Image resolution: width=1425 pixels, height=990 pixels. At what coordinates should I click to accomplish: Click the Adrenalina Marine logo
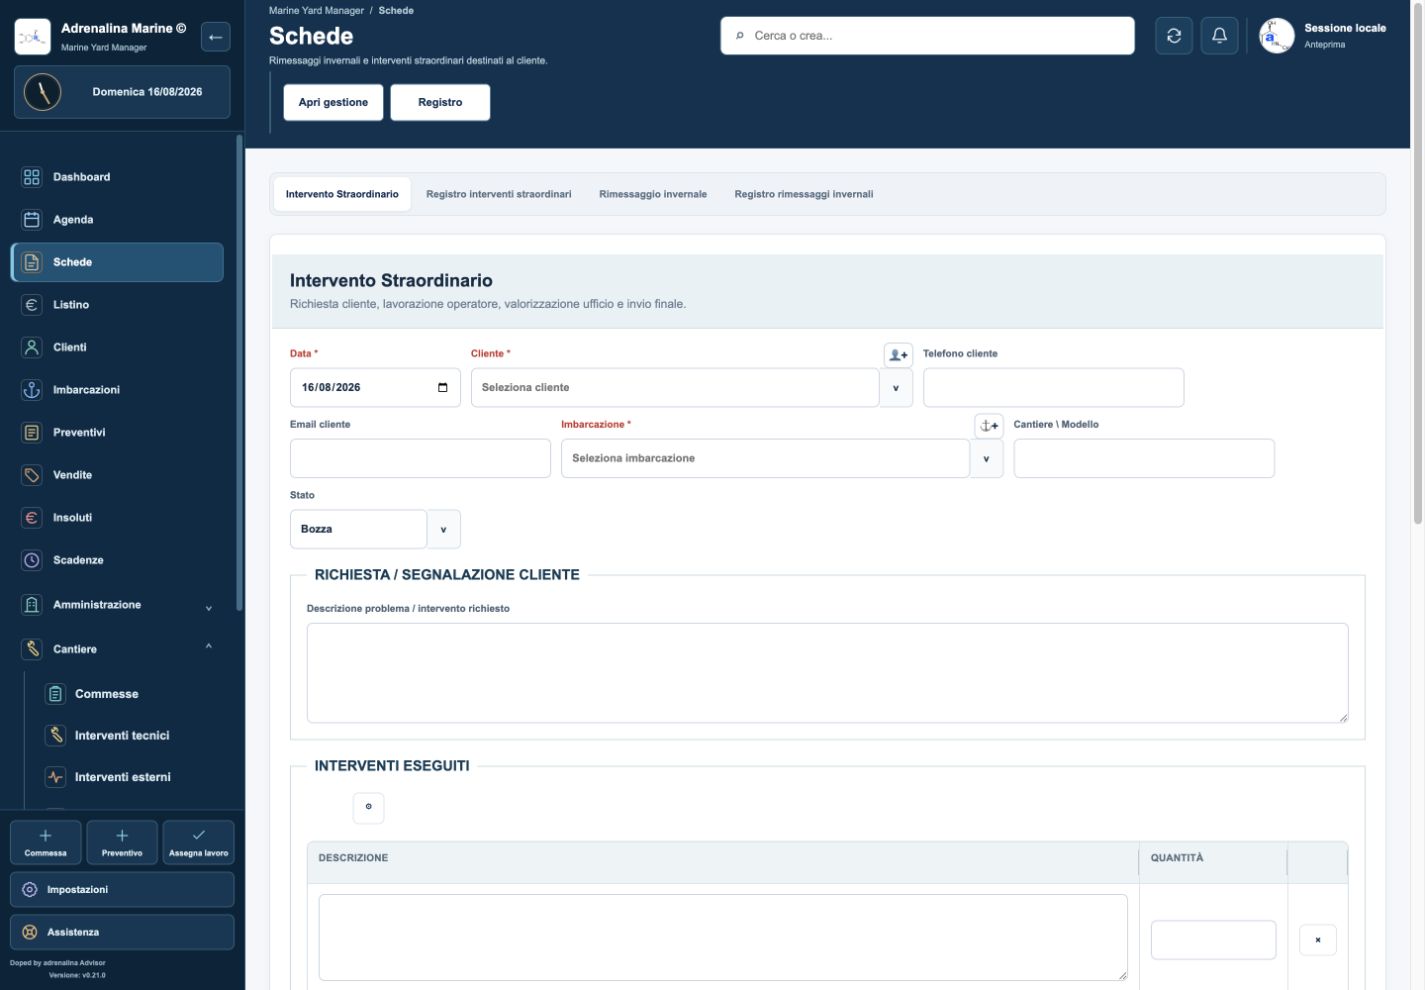(33, 37)
